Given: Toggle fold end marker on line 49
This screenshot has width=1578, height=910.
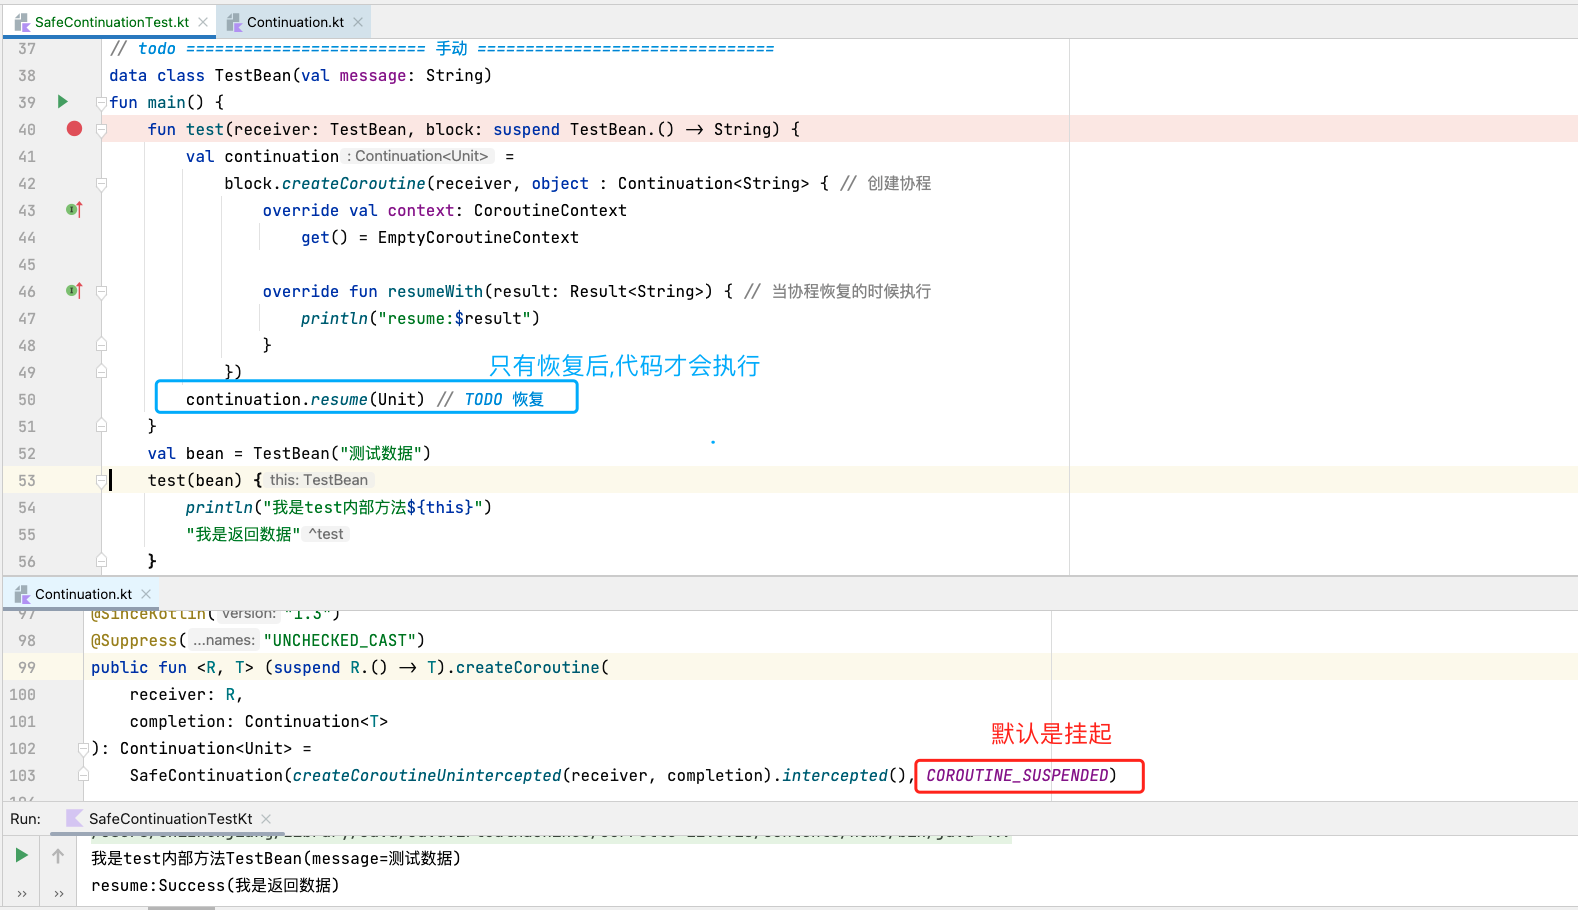Looking at the screenshot, I should 101,372.
